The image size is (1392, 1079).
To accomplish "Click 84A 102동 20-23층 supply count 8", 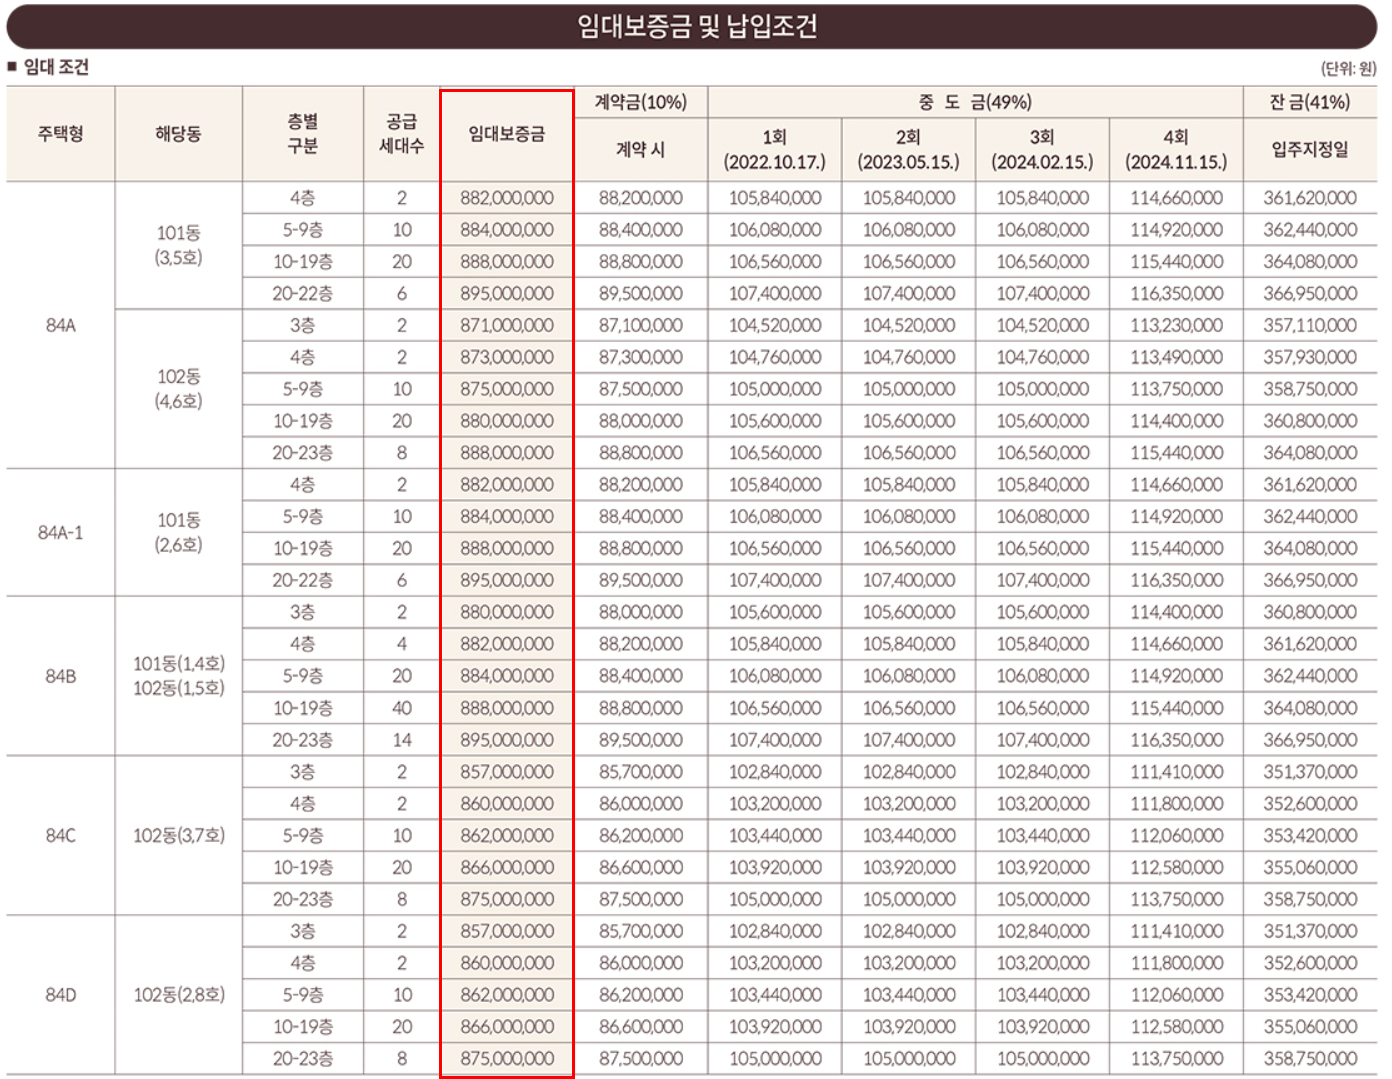I will 401,453.
